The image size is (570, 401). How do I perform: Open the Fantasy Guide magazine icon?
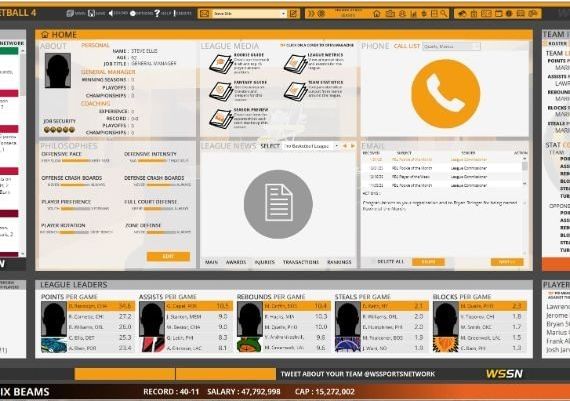coord(220,91)
